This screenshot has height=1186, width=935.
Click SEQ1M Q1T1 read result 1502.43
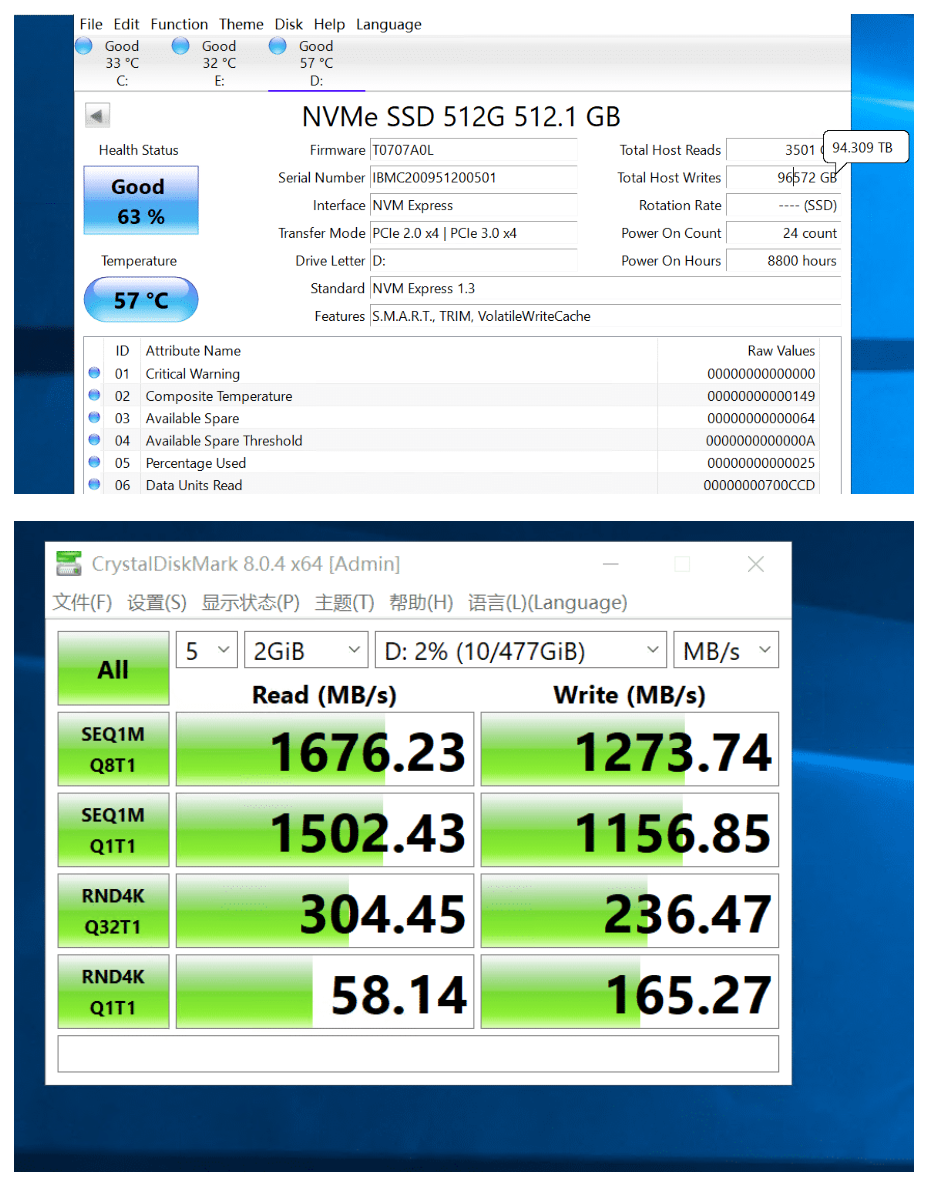click(325, 830)
